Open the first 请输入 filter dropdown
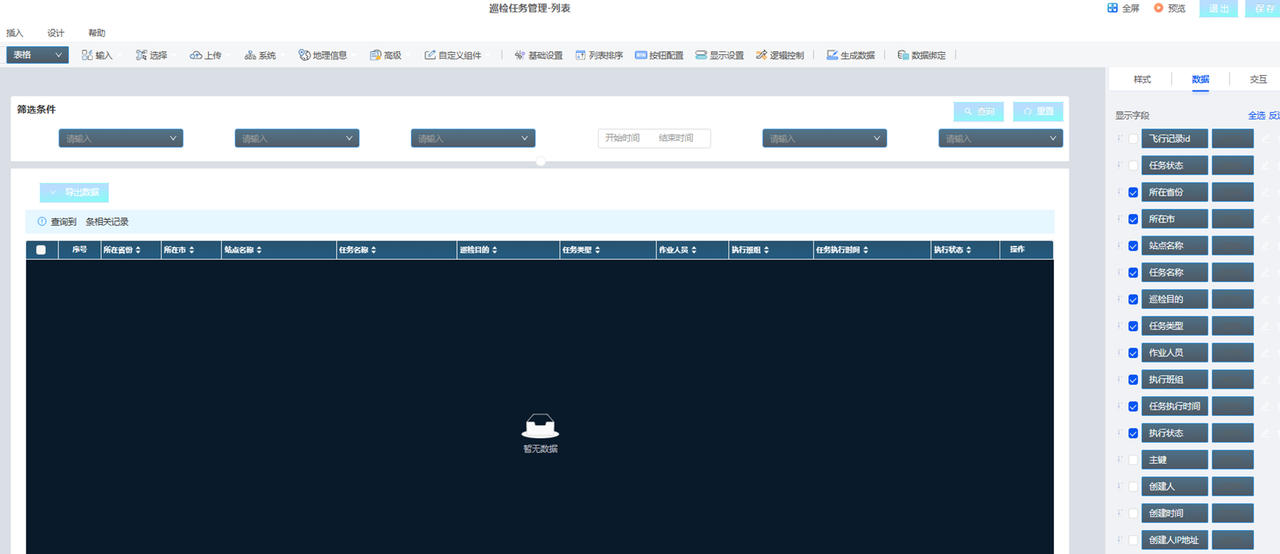This screenshot has height=554, width=1280. point(121,138)
